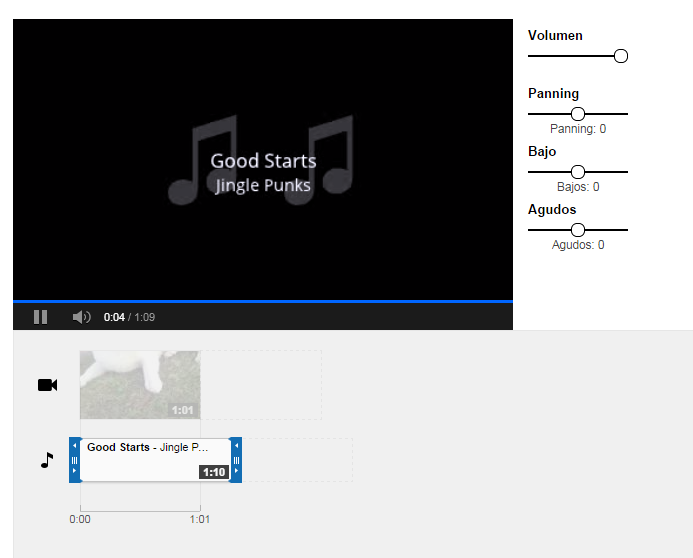Screen dimensions: 693x558
Task: Select the Good Starts audio clip
Action: pos(155,460)
